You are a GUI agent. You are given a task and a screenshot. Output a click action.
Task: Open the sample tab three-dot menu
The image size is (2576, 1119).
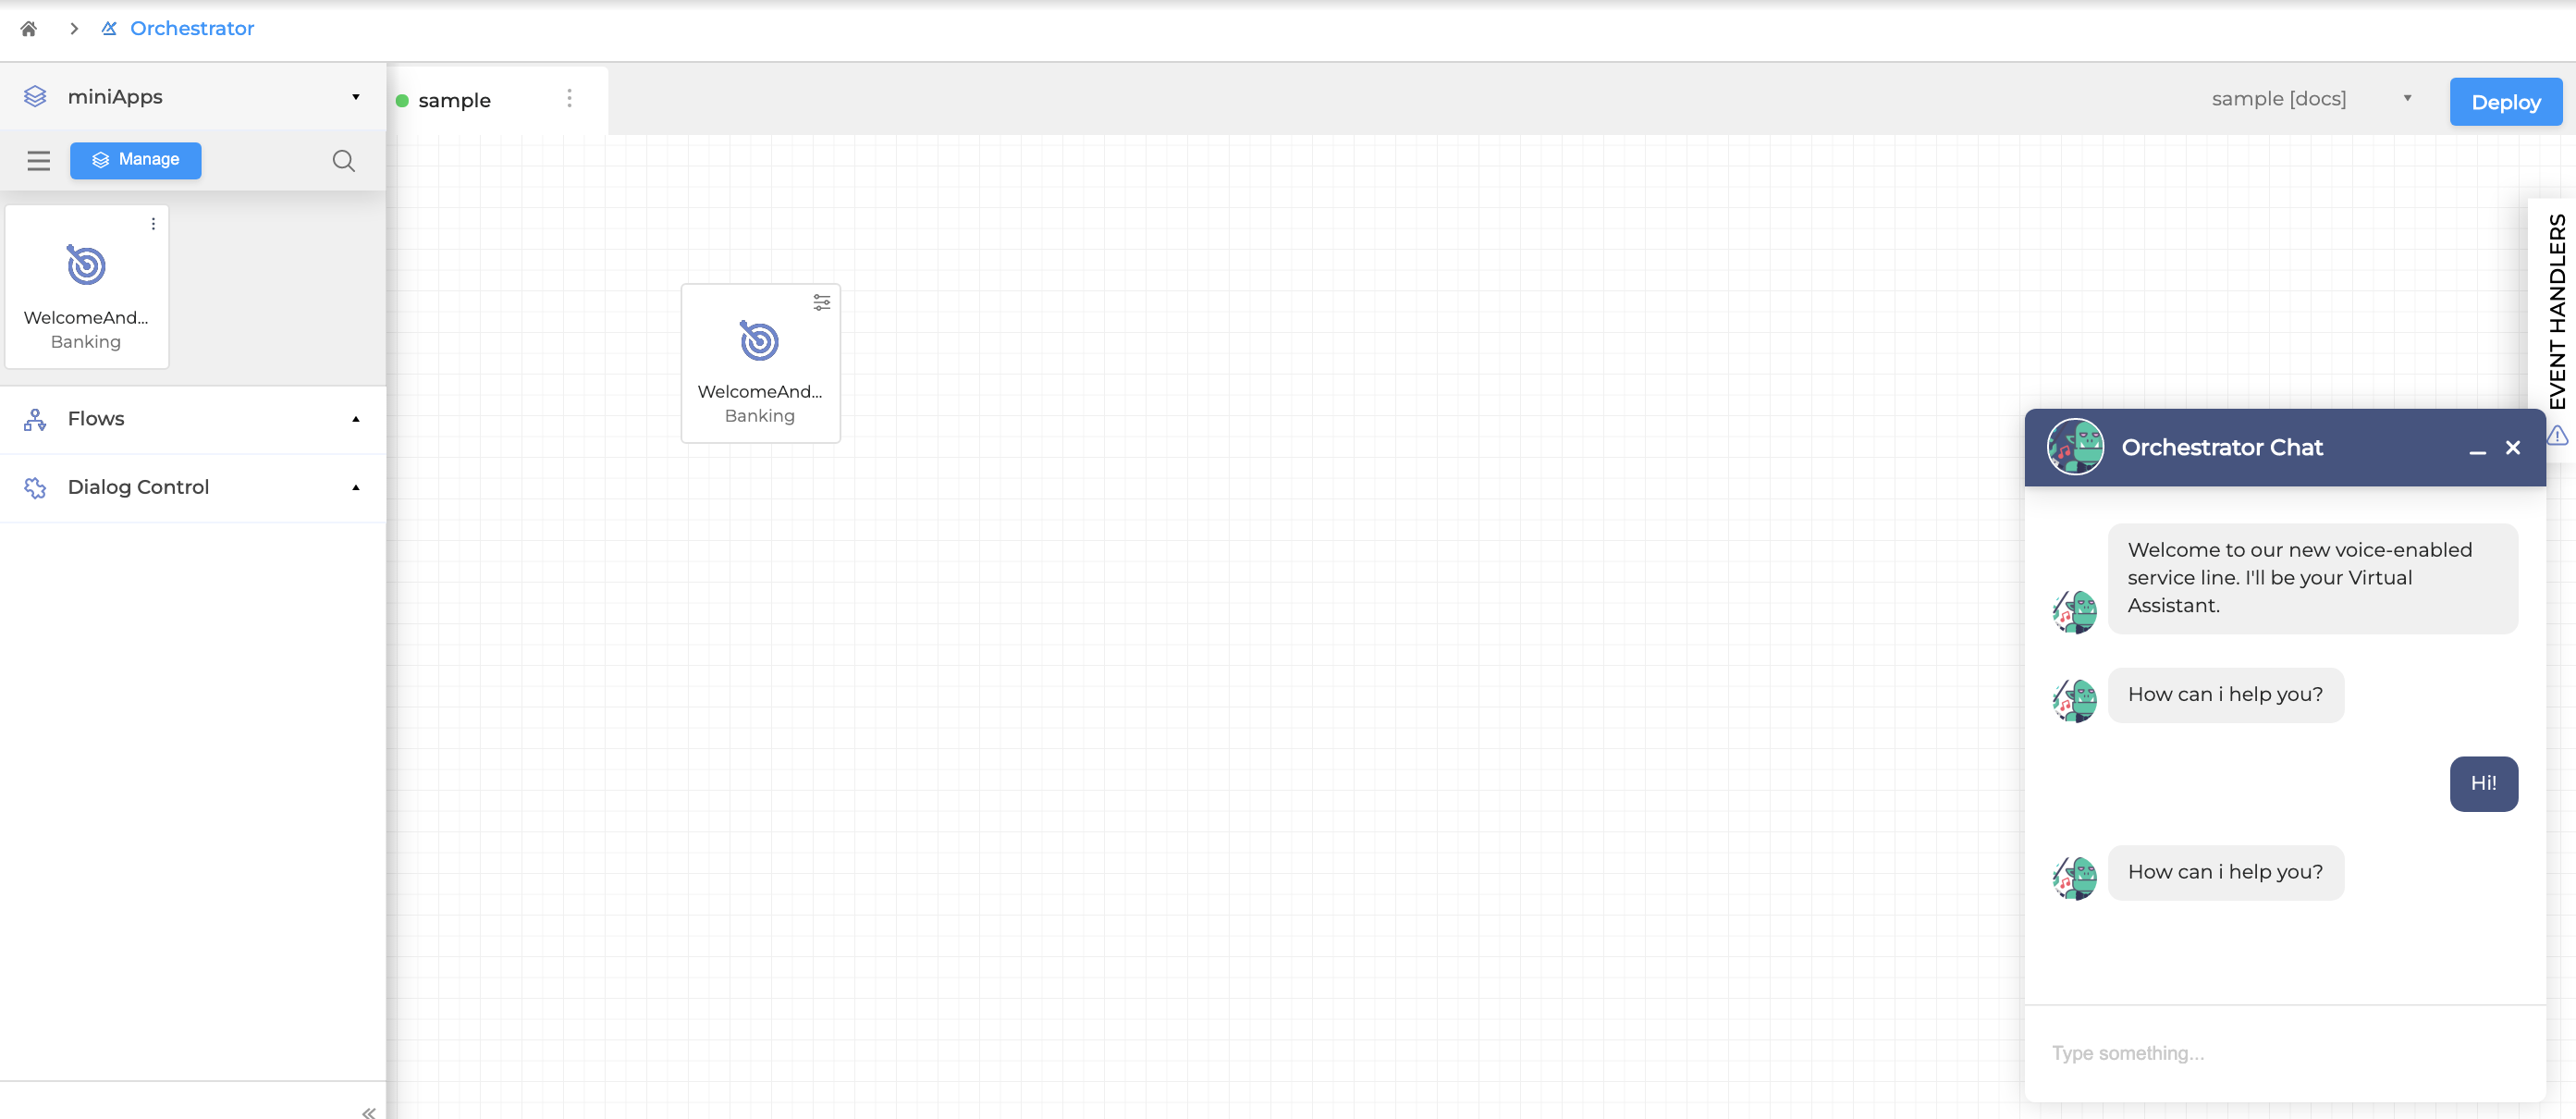tap(569, 98)
